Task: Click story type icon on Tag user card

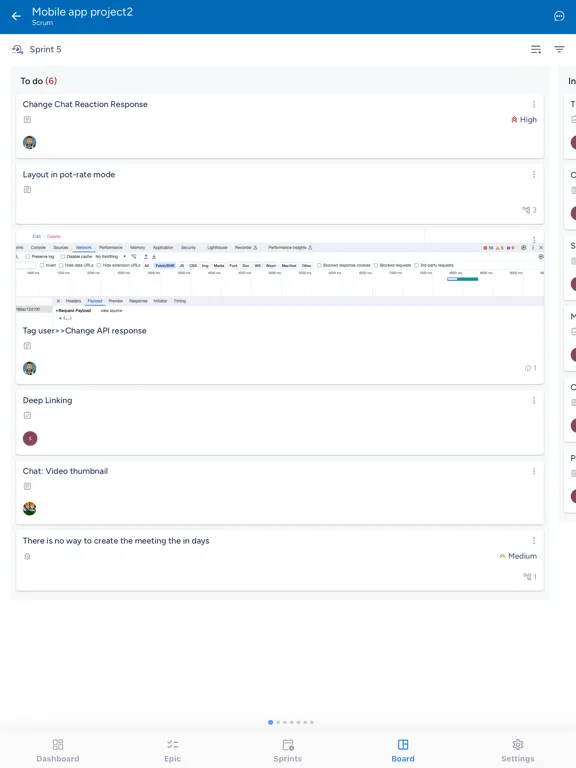Action: pos(27,346)
